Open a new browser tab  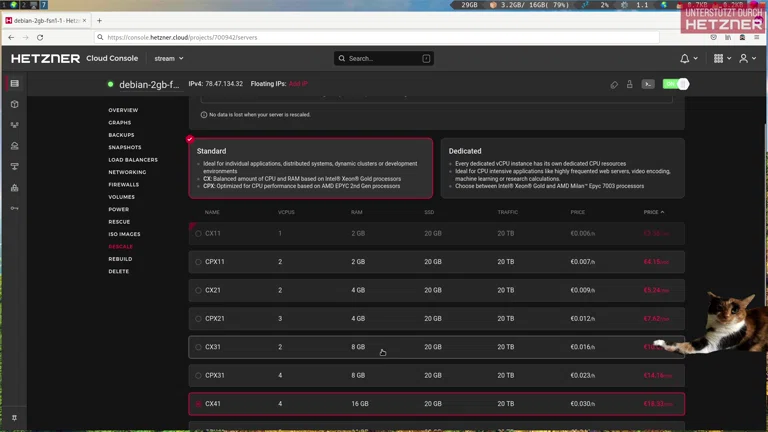(99, 21)
